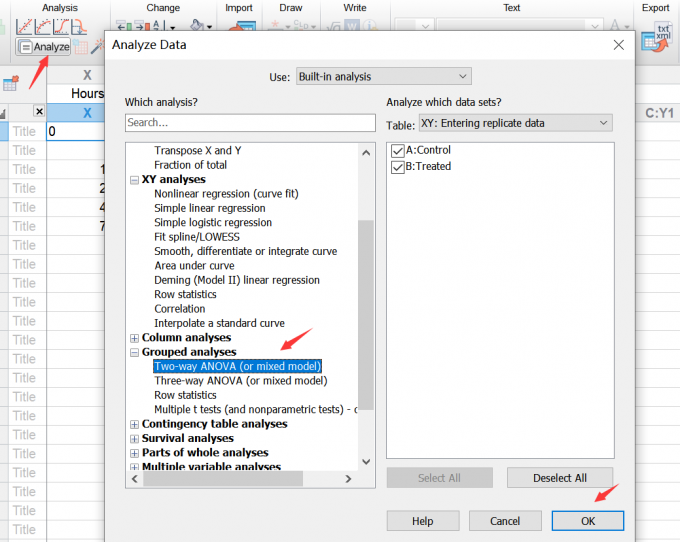Close the Analyze Data dialog
The width and height of the screenshot is (680, 542).
pyautogui.click(x=619, y=45)
